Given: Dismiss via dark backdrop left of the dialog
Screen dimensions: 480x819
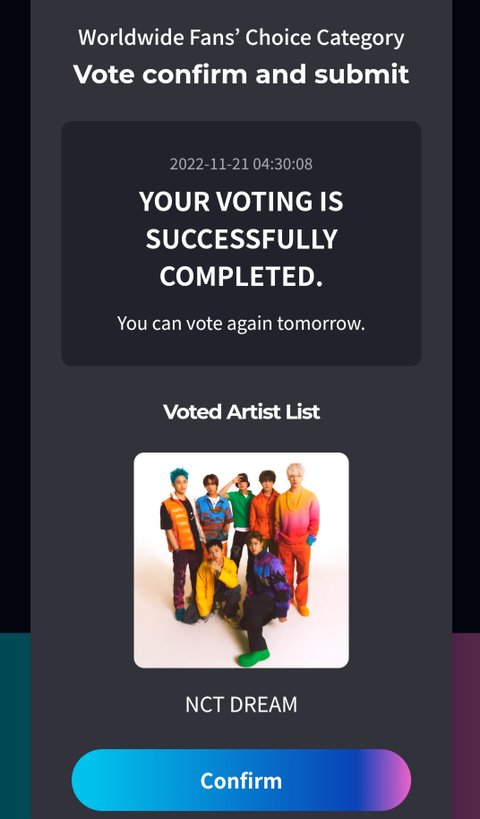Looking at the screenshot, I should 15,313.
